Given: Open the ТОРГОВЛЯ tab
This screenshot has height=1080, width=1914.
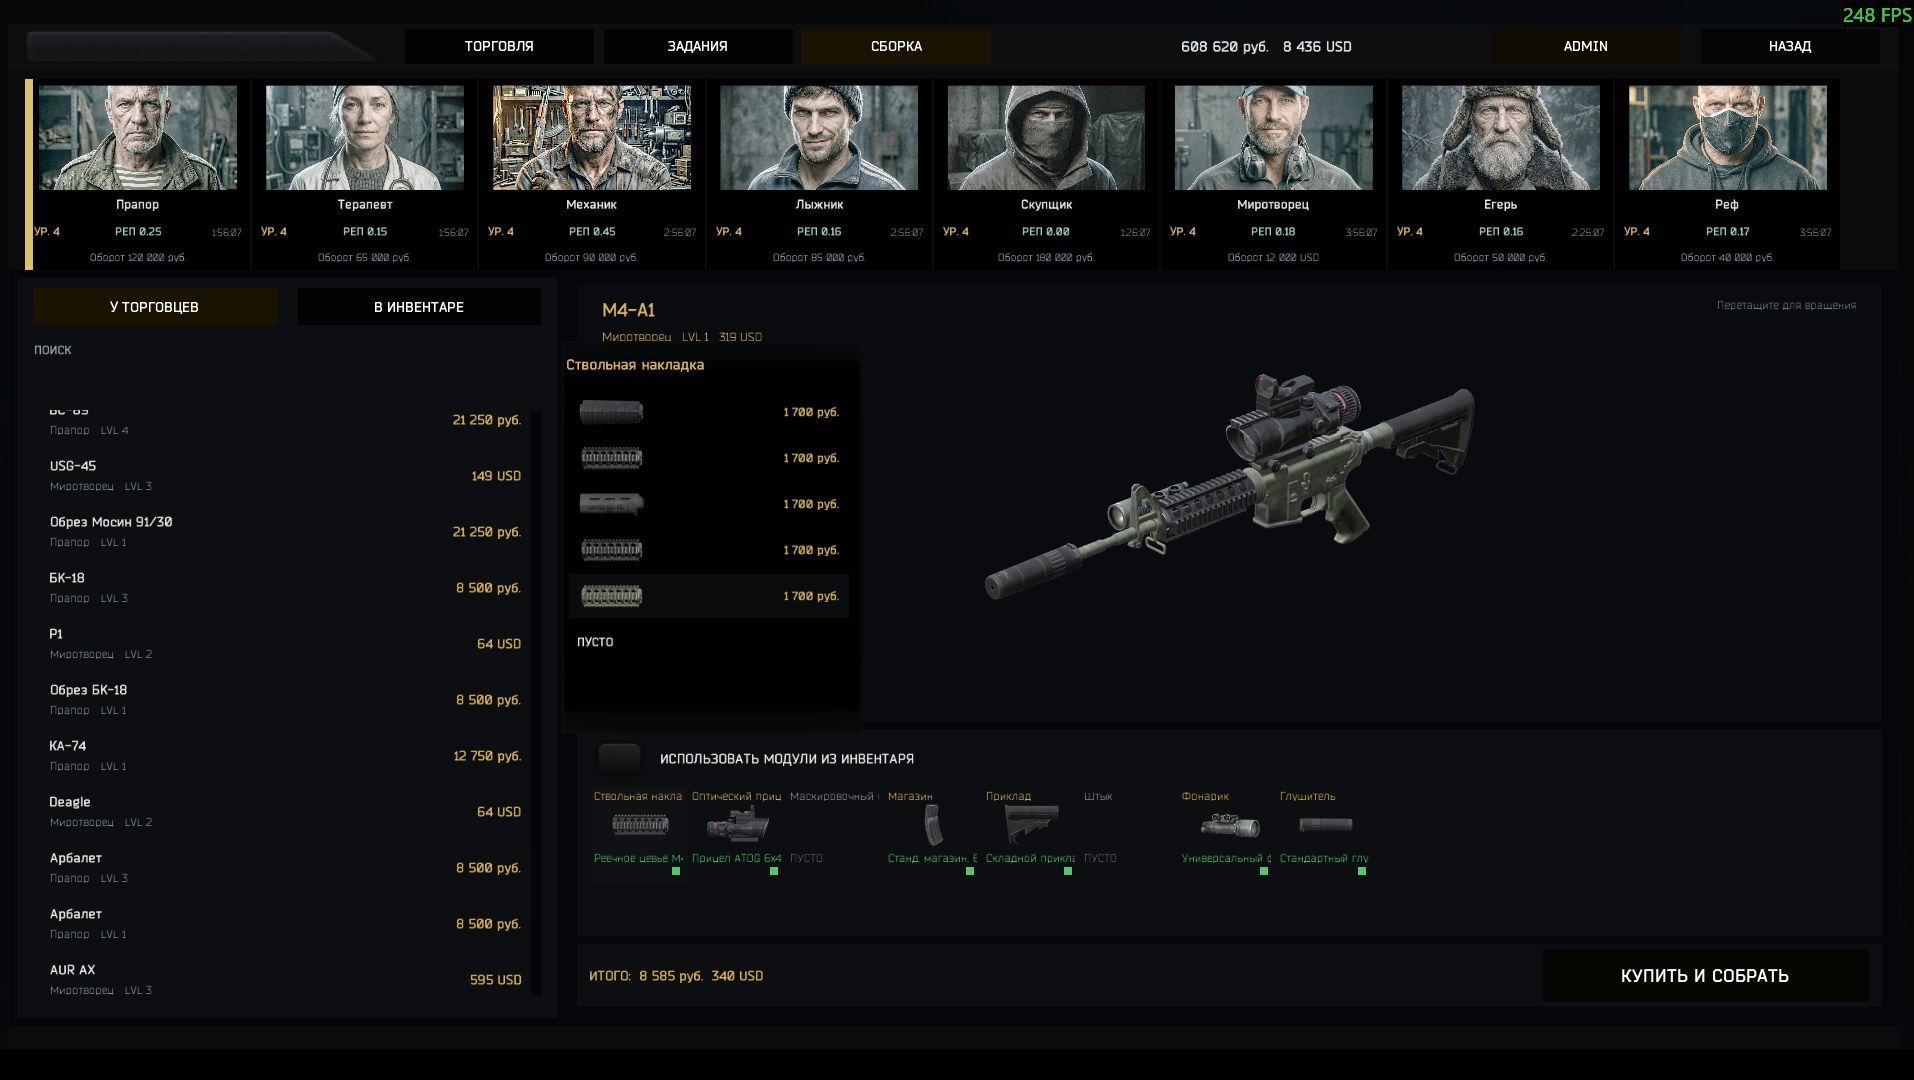Looking at the screenshot, I should (x=499, y=46).
